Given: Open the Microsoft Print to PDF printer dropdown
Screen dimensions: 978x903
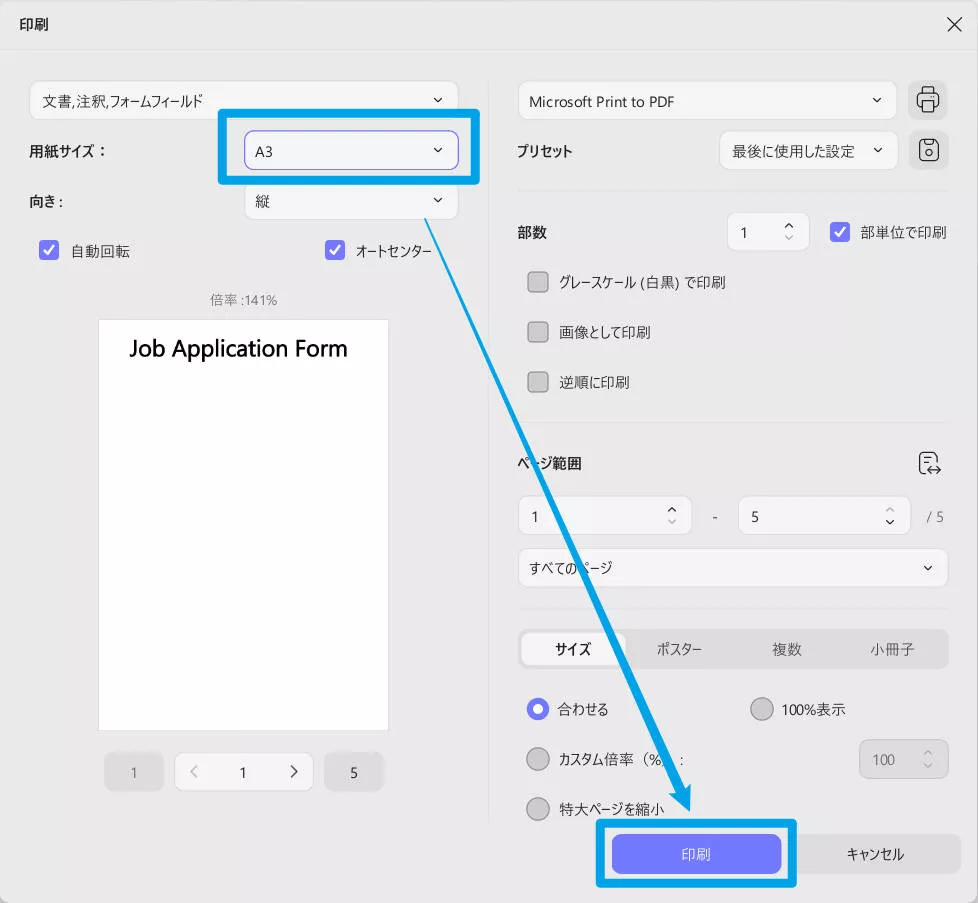Looking at the screenshot, I should [707, 100].
